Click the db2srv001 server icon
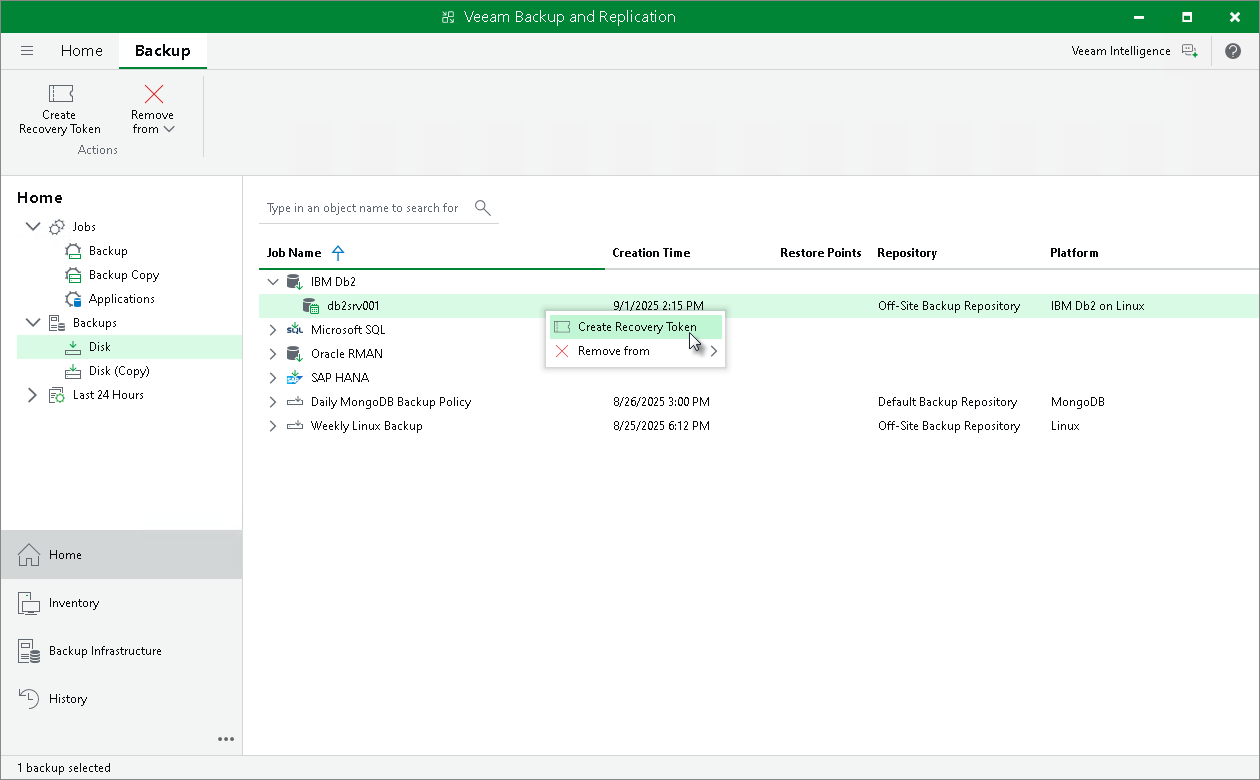Screen dimensions: 1260x780 point(311,306)
